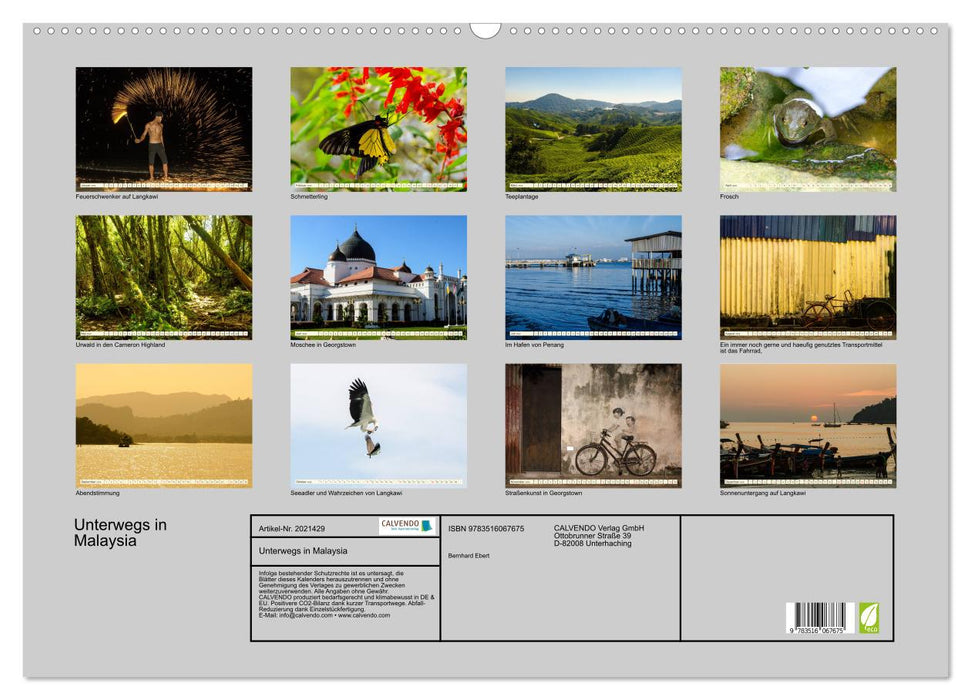Screen dimensions: 971x700
Task: Click the CALVENDO publisher logo
Action: point(406,527)
